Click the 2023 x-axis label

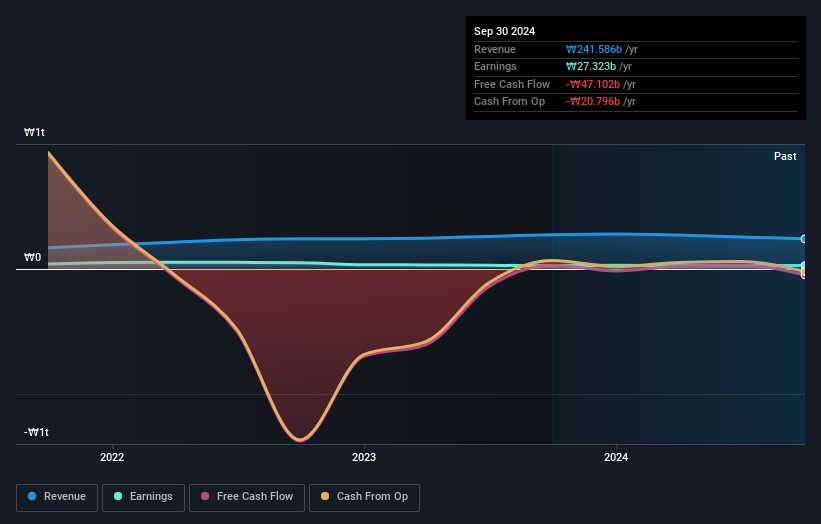point(364,457)
